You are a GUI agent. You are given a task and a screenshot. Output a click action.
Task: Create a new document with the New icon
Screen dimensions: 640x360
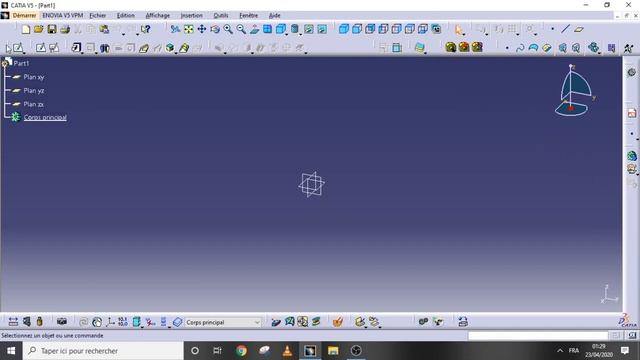point(26,29)
